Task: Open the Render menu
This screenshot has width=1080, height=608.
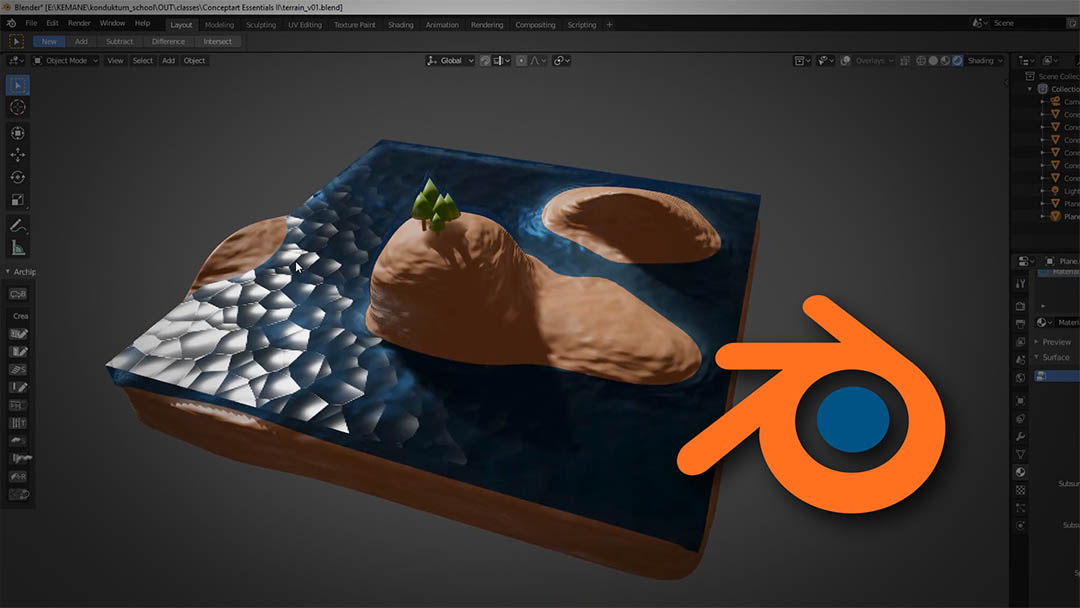Action: [x=78, y=23]
